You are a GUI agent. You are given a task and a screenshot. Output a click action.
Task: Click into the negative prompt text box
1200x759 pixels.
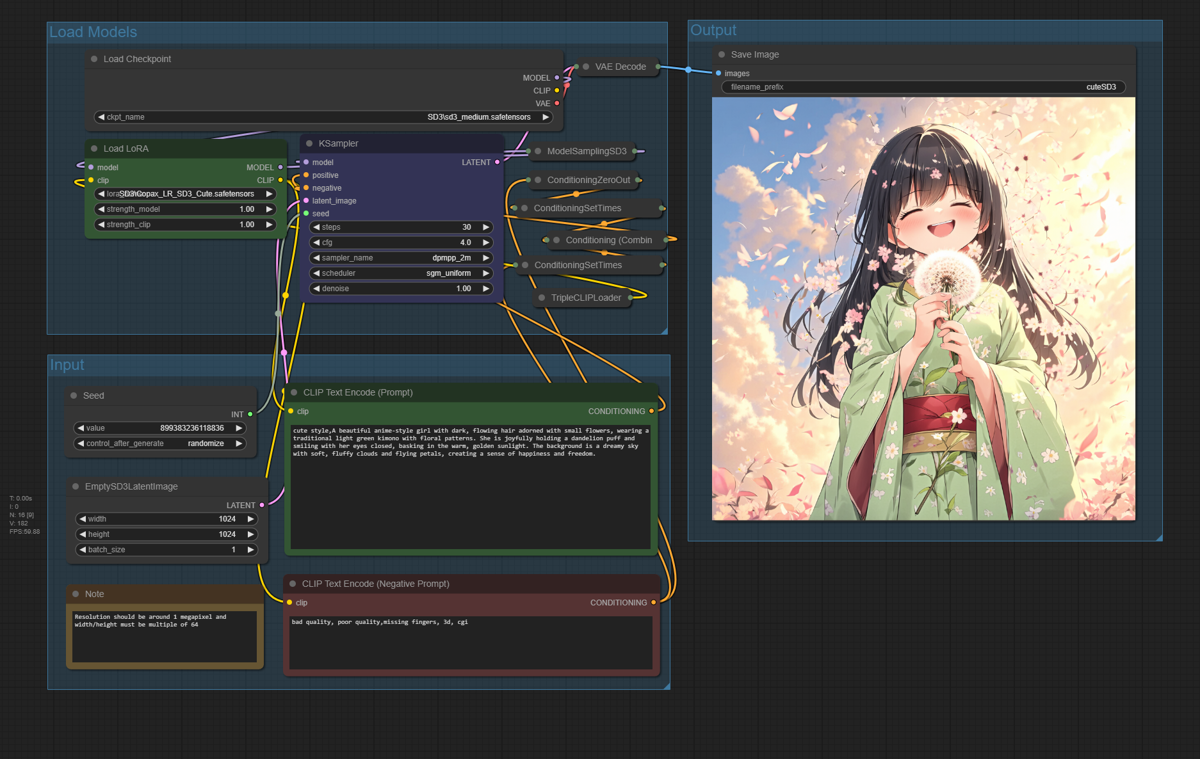(x=471, y=641)
